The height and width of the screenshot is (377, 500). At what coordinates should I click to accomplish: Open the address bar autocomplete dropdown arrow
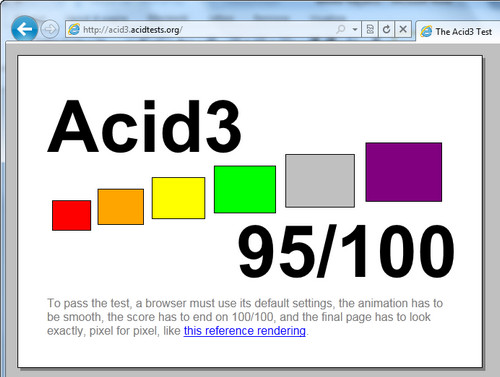[x=355, y=29]
